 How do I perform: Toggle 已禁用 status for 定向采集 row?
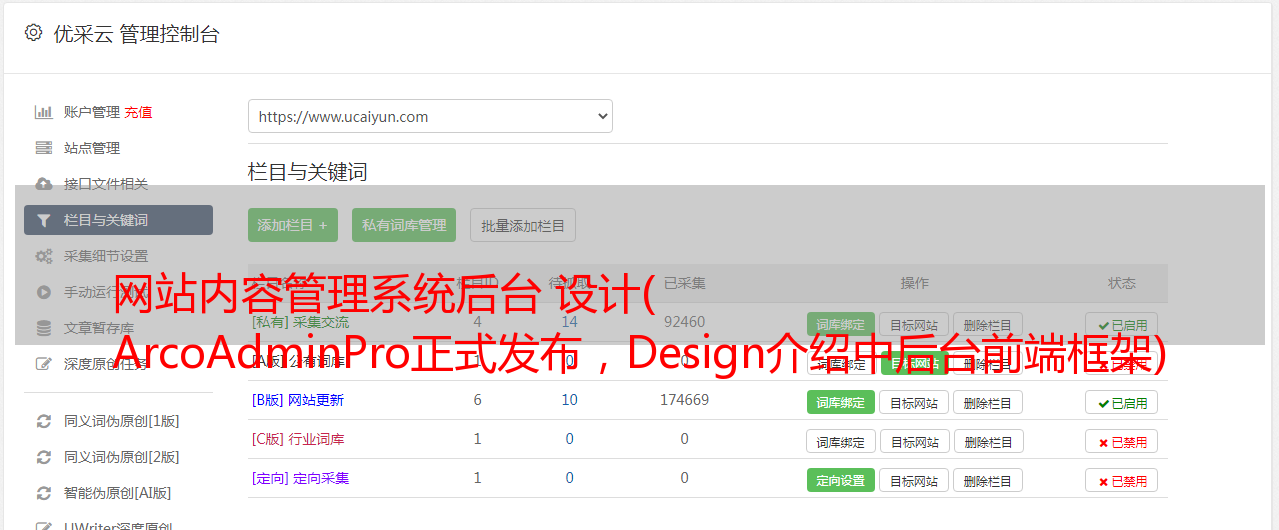coord(1121,480)
